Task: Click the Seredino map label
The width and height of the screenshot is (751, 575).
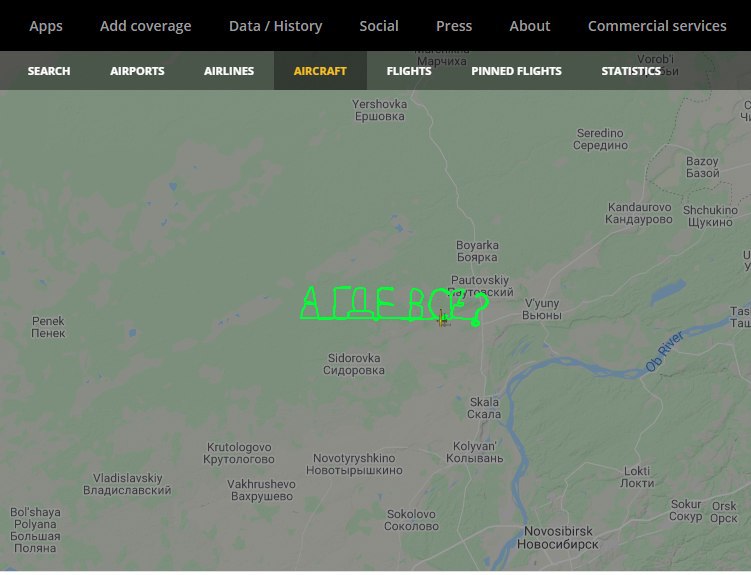Action: 600,139
